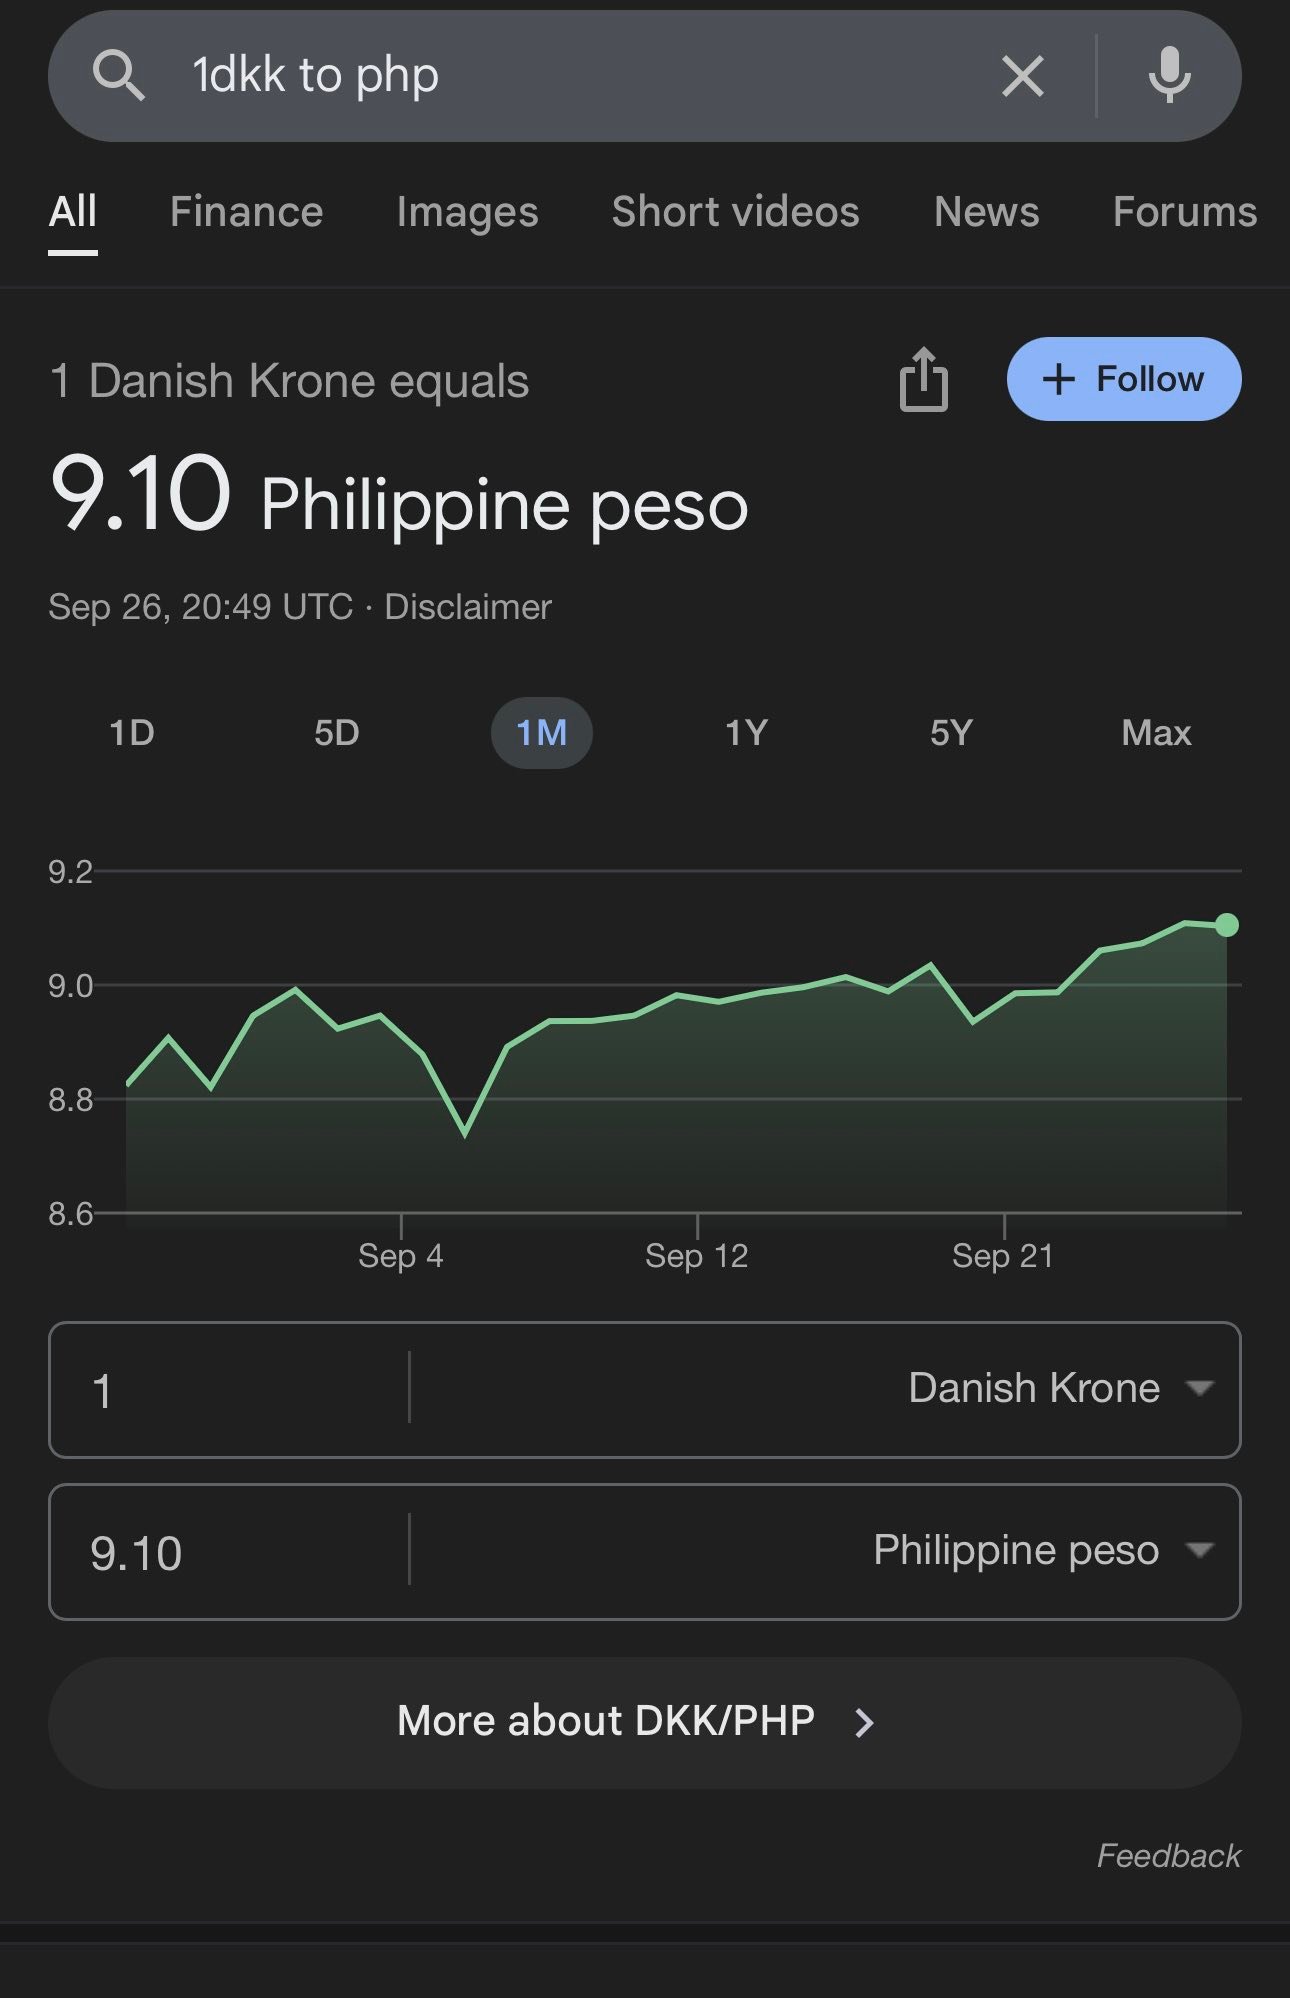Click the Feedback link
Screen dimensions: 1290x1998
pos(1168,1856)
